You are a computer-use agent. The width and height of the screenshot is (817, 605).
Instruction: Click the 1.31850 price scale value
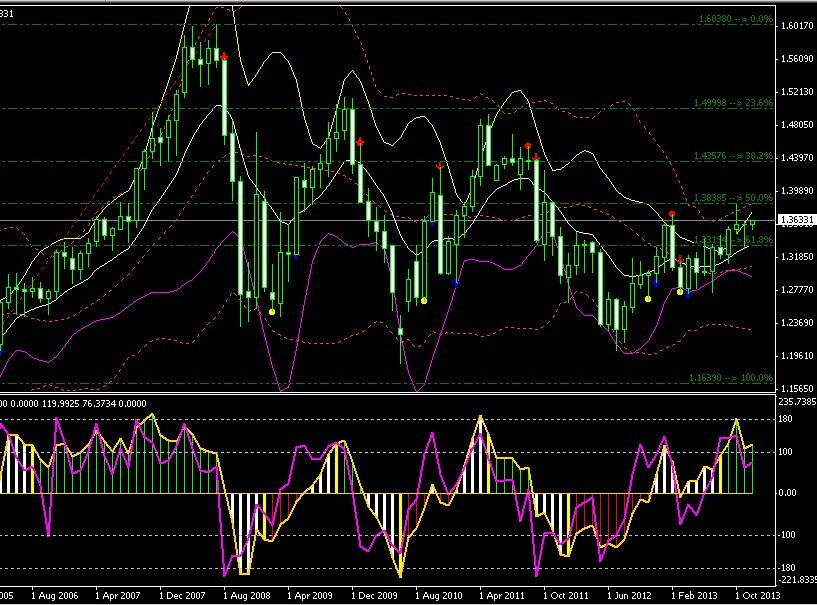pos(797,256)
